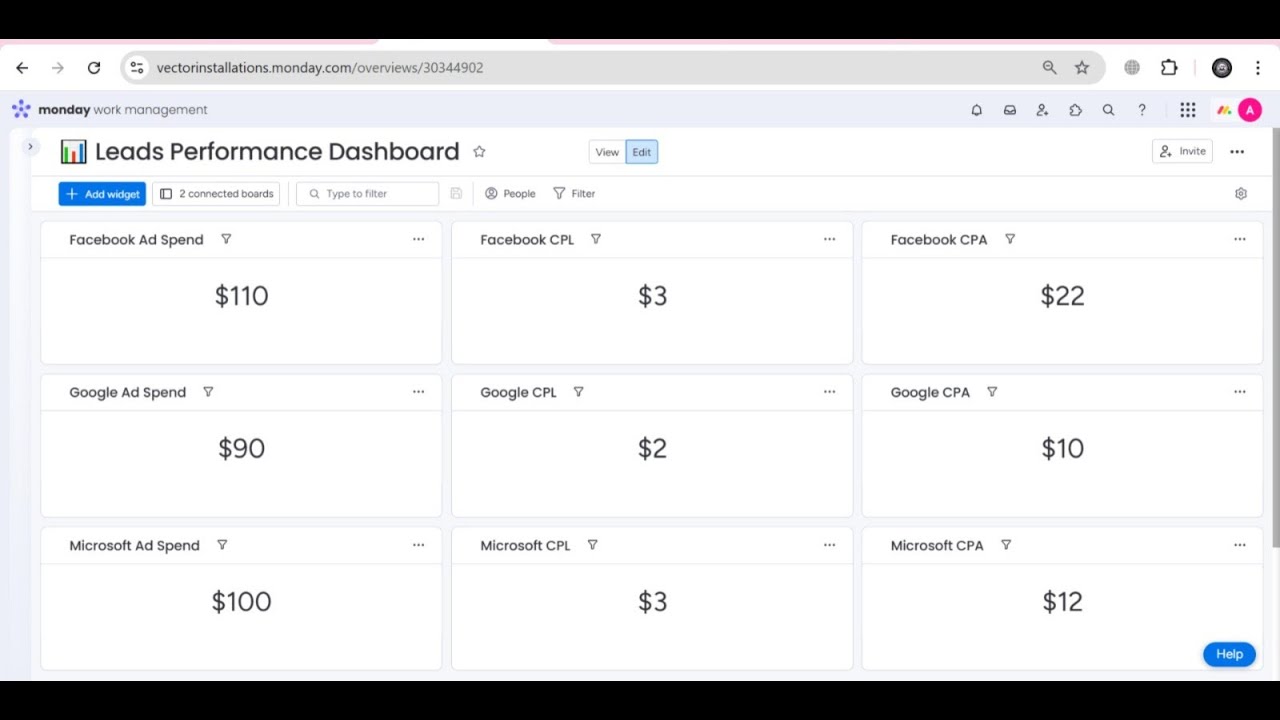Image resolution: width=1280 pixels, height=720 pixels.
Task: Click browser extensions puzzle icon
Action: (1169, 68)
